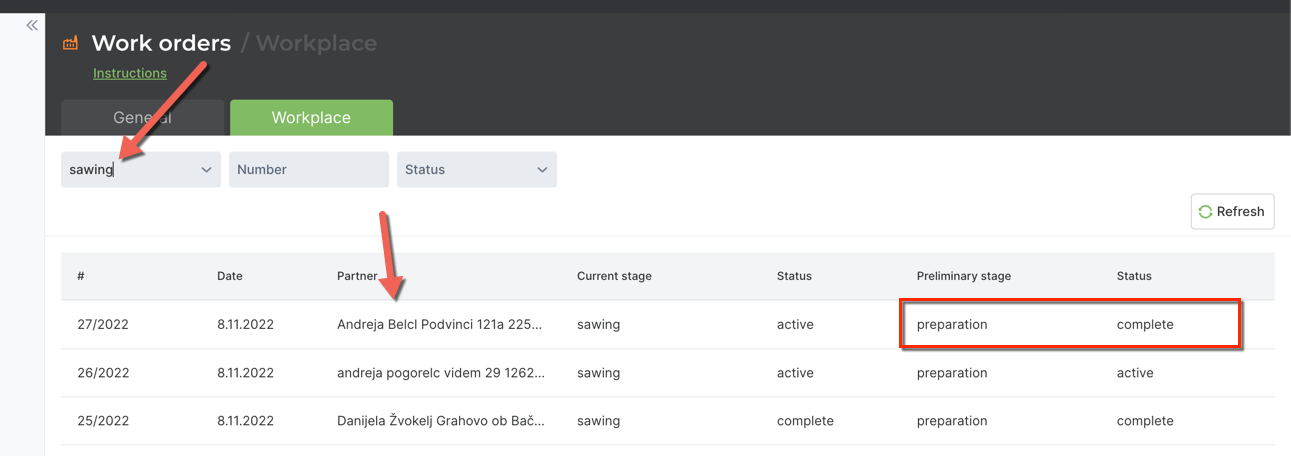This screenshot has width=1291, height=456.
Task: Click the orange factory Work orders icon
Action: (70, 43)
